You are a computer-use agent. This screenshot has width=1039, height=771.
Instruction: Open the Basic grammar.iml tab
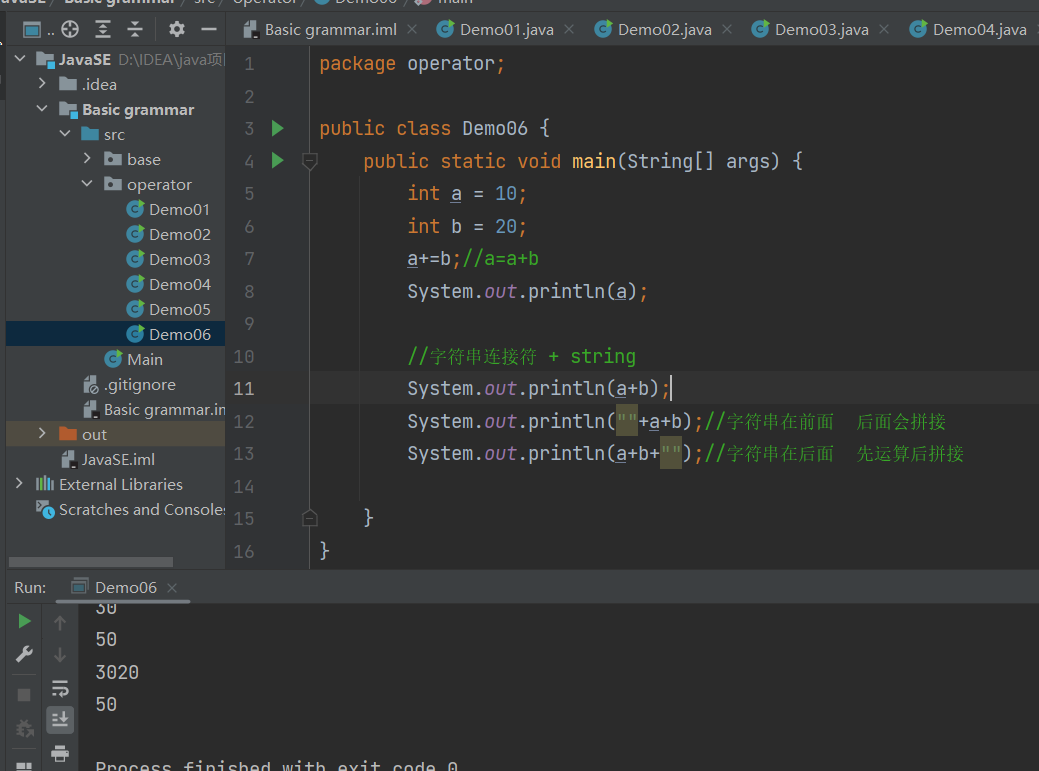click(x=330, y=29)
